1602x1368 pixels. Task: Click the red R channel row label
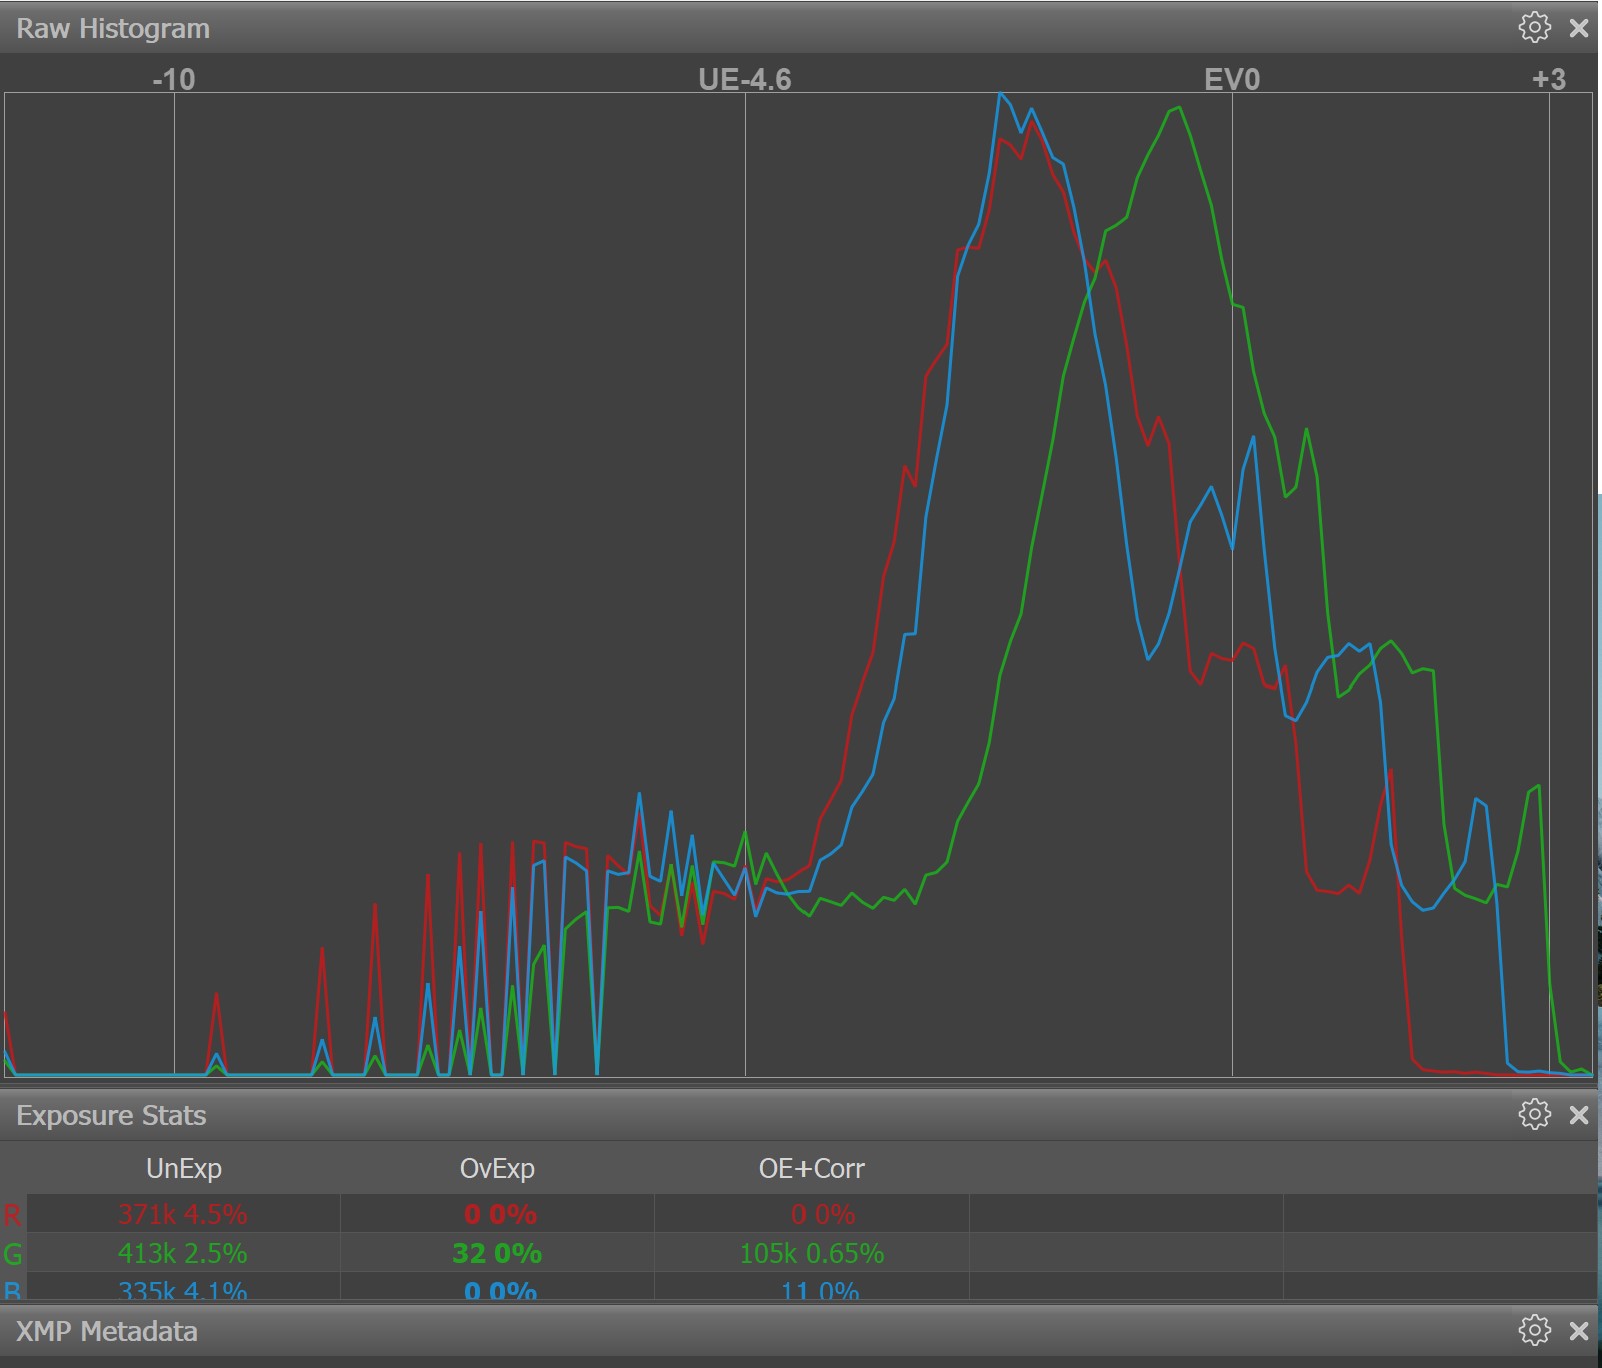point(12,1215)
